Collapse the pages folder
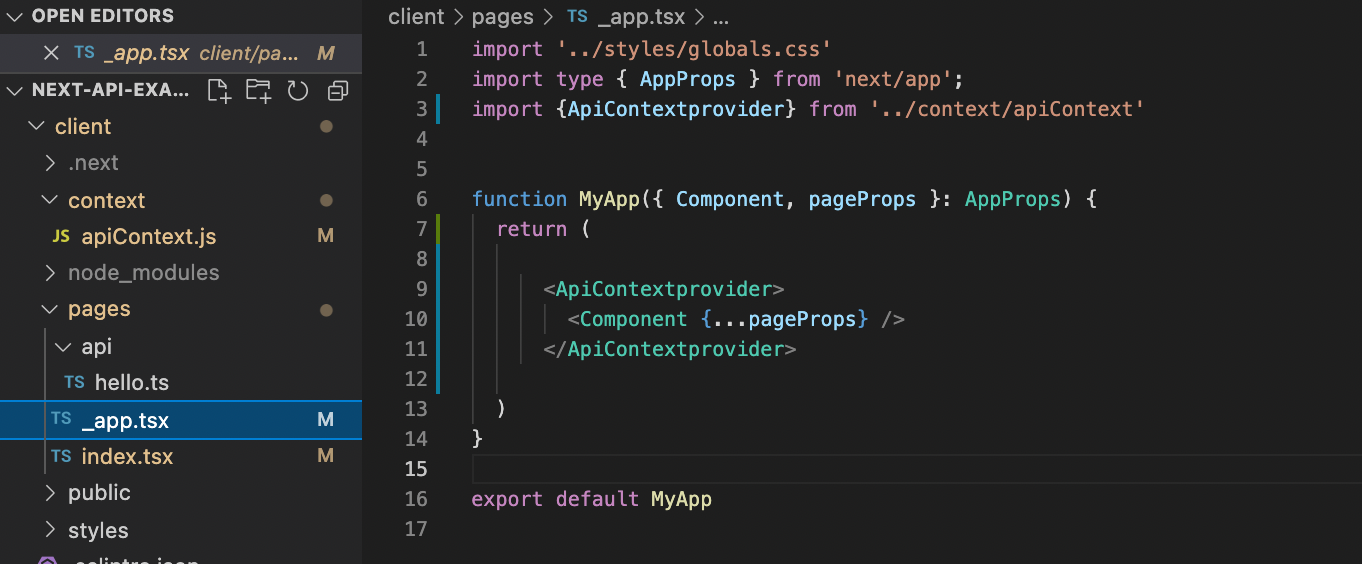The width and height of the screenshot is (1362, 564). [50, 309]
